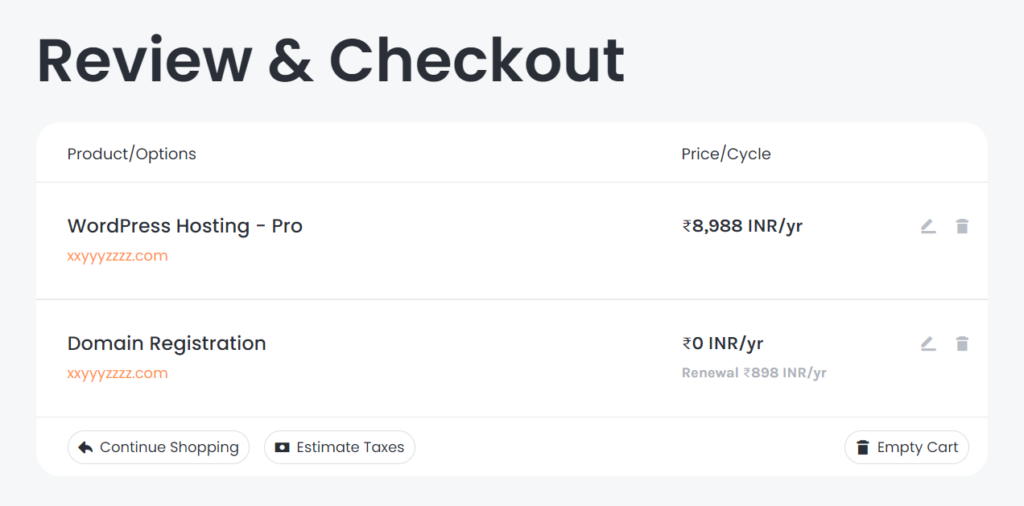Click the ₹0 INR/yr price

[x=723, y=343]
